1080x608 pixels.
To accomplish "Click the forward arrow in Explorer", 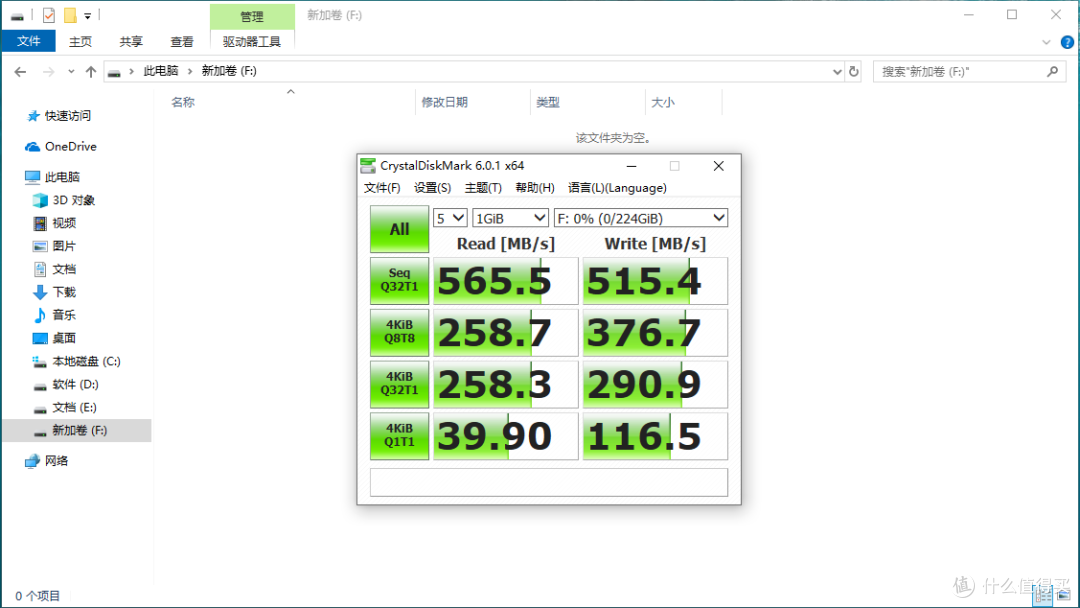I will [x=48, y=72].
